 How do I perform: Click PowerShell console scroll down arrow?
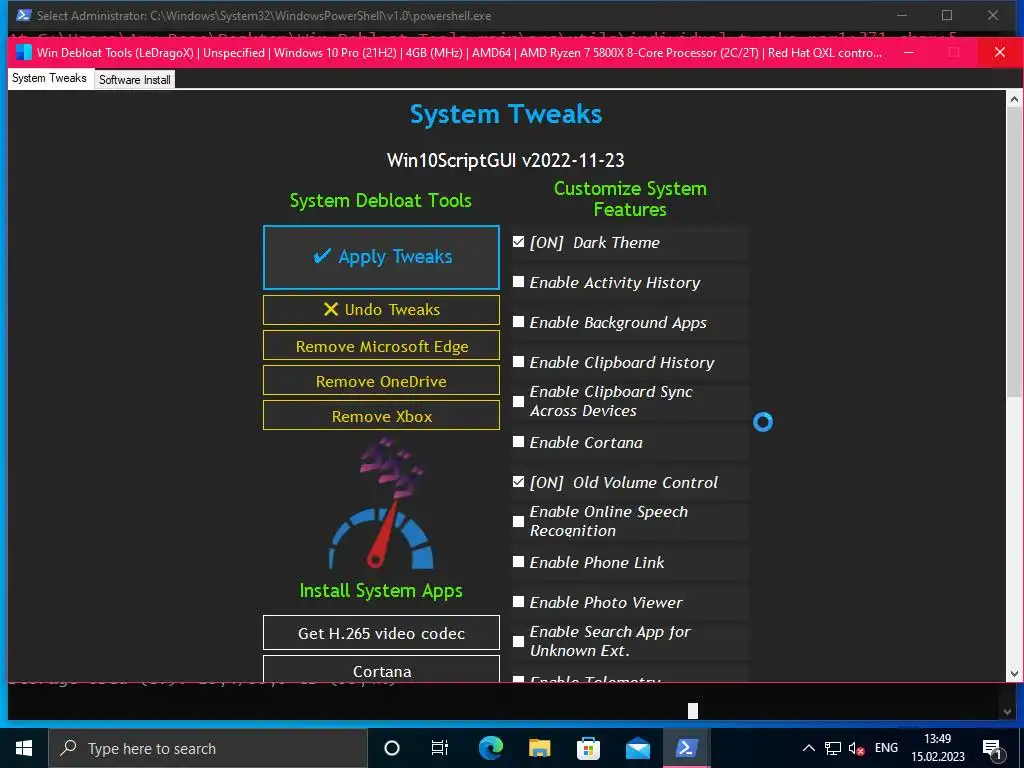[x=1008, y=711]
